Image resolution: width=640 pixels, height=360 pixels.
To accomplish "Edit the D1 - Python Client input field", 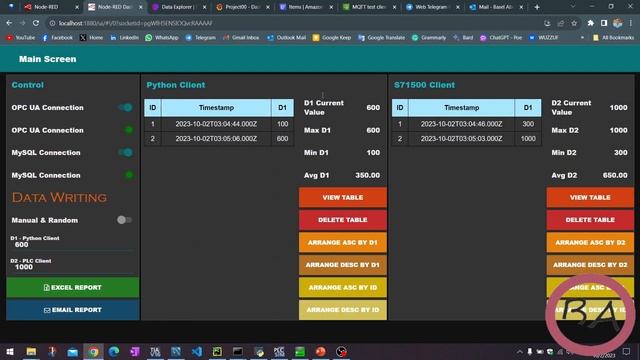I will pos(72,244).
